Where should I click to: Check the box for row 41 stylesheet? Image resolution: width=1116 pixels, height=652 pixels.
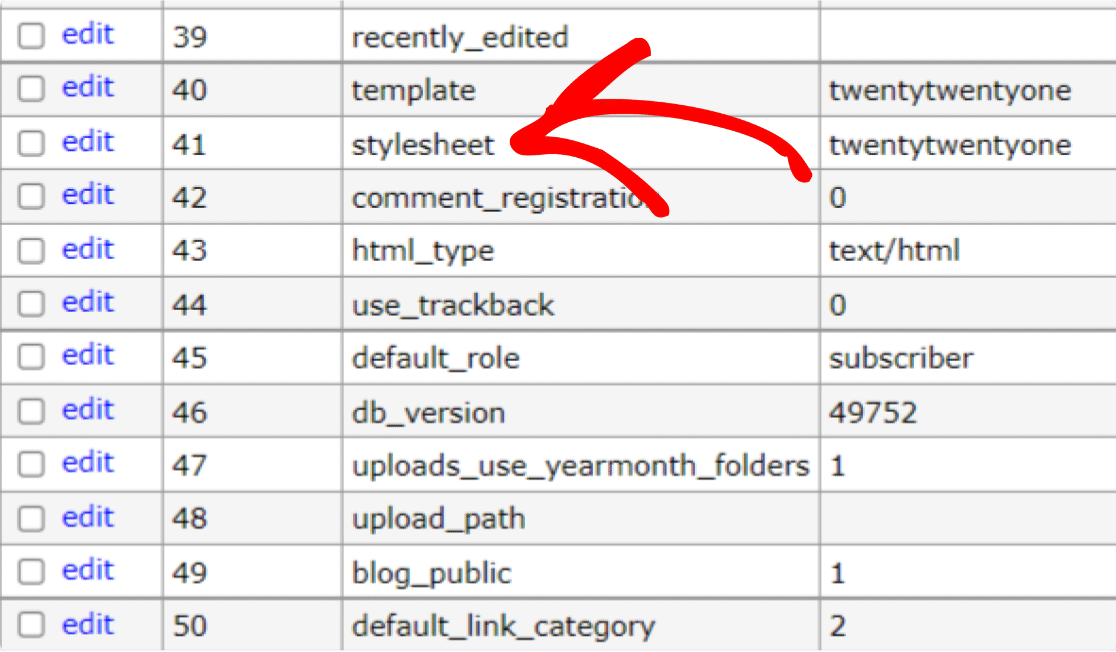[x=31, y=143]
